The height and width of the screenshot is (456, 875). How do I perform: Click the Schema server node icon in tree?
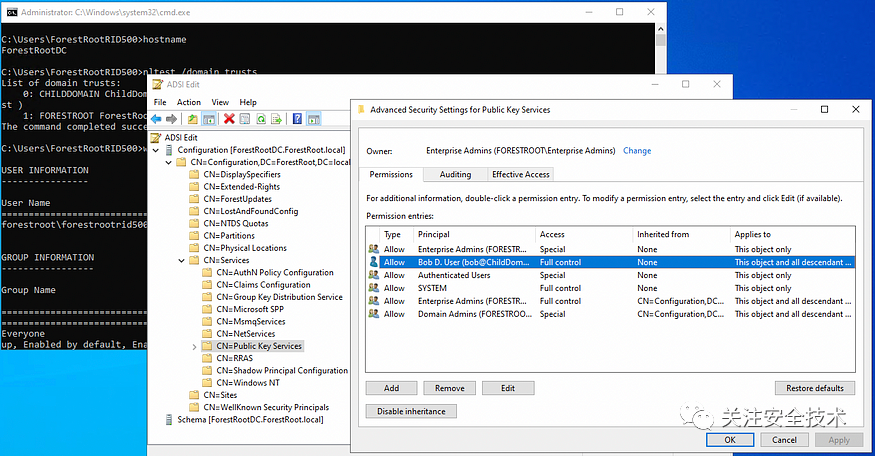point(169,420)
